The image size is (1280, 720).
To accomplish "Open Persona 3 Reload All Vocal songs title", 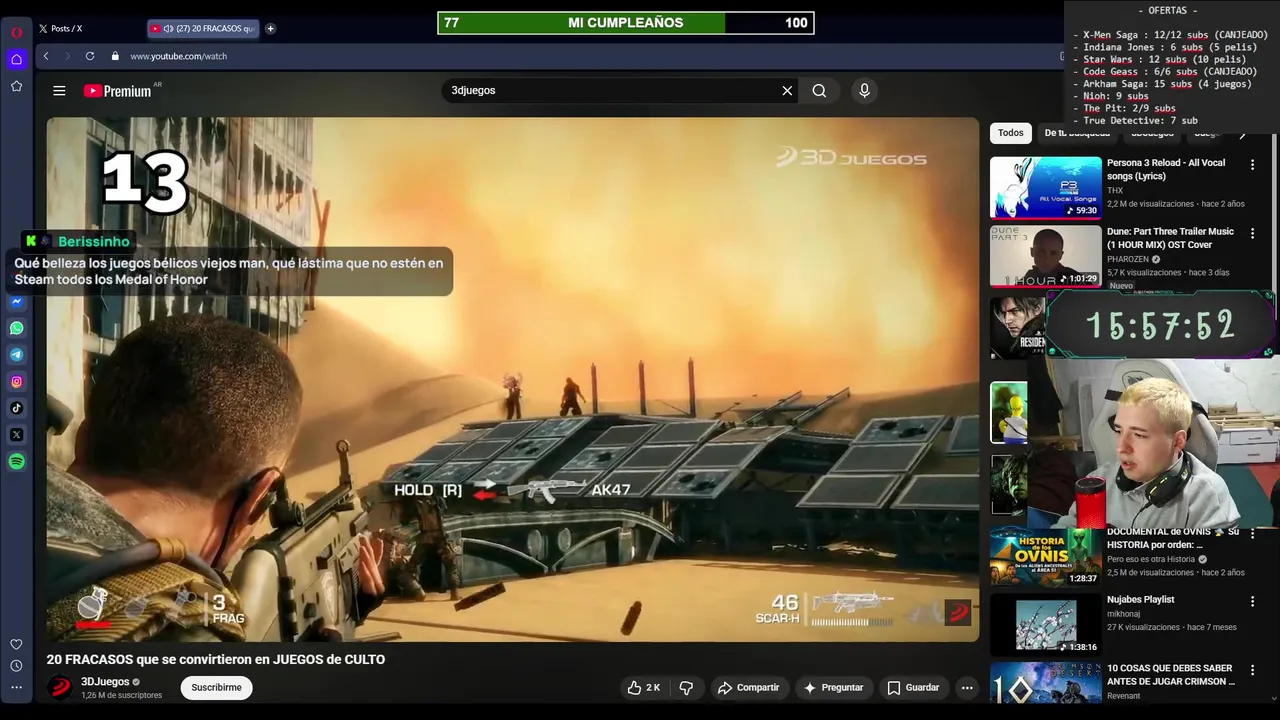I will (x=1166, y=169).
